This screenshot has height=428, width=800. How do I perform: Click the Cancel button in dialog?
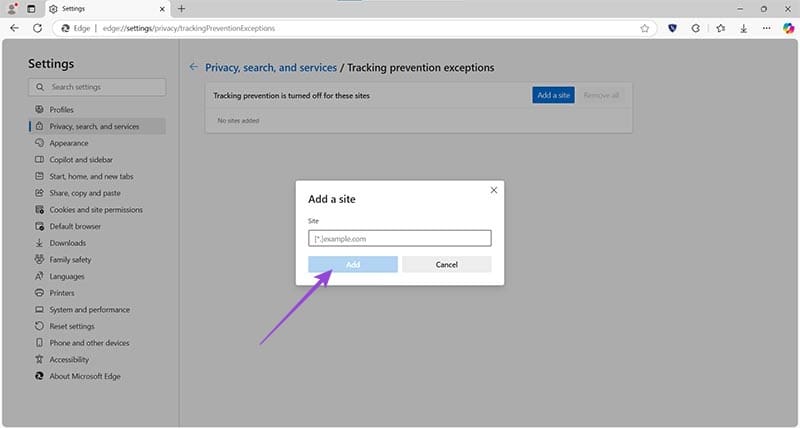click(x=446, y=264)
